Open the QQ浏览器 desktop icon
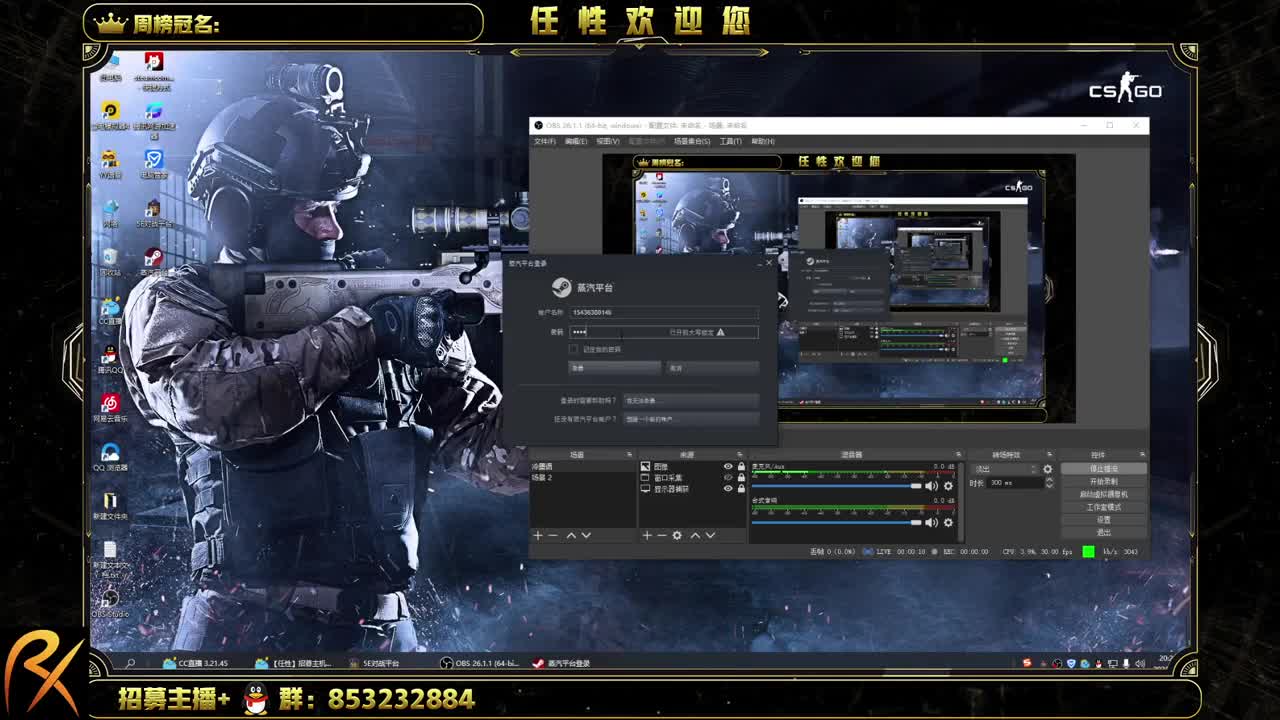The image size is (1280, 720). 110,457
